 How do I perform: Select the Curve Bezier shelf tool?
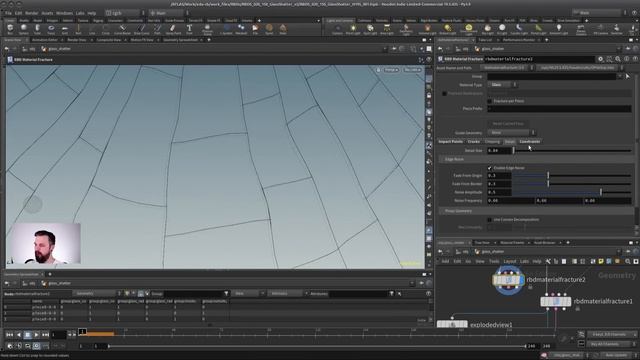click(122, 29)
